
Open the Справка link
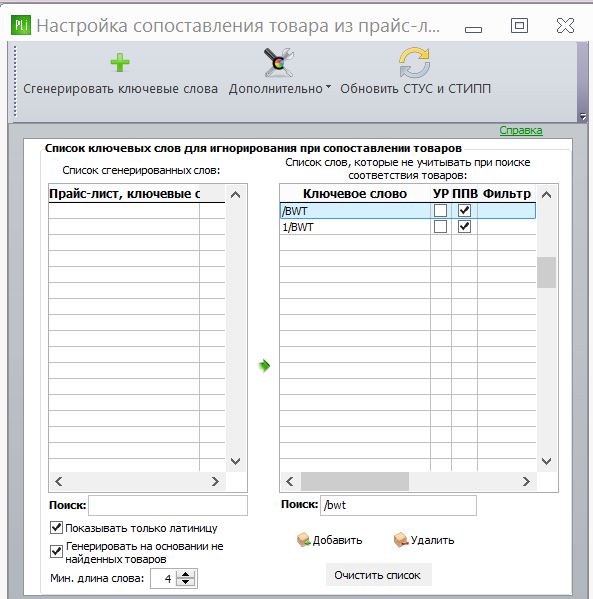[521, 130]
